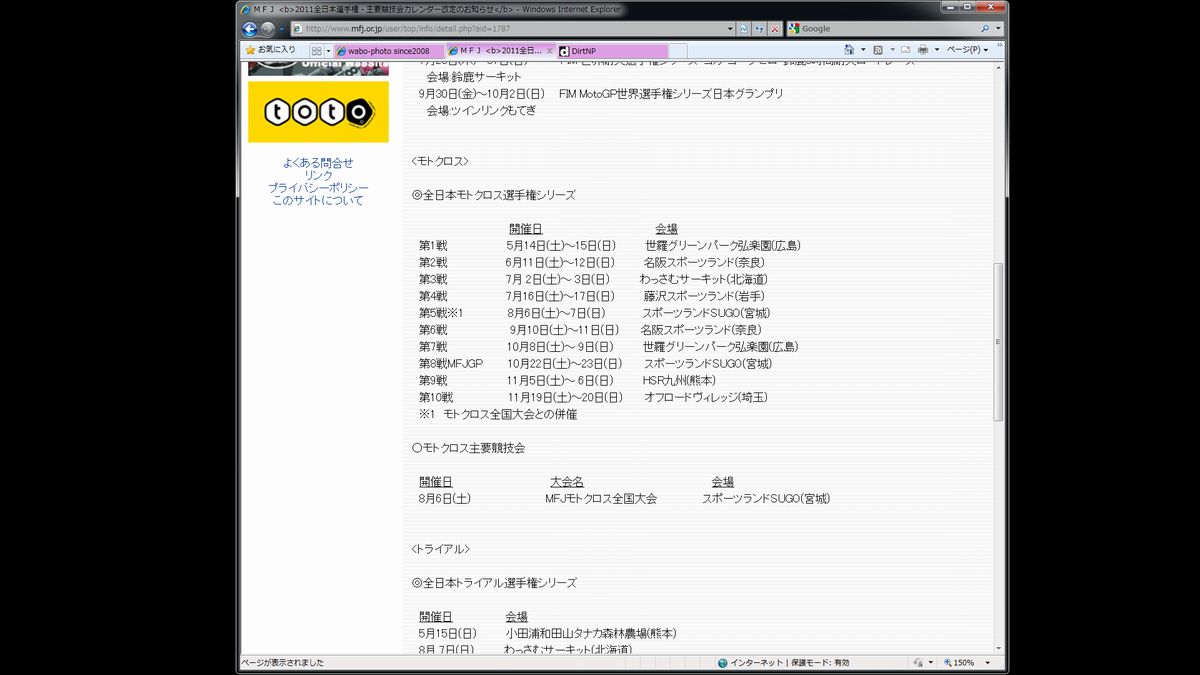Stop loading with the red X icon
Viewport: 1200px width, 675px height.
click(x=775, y=29)
